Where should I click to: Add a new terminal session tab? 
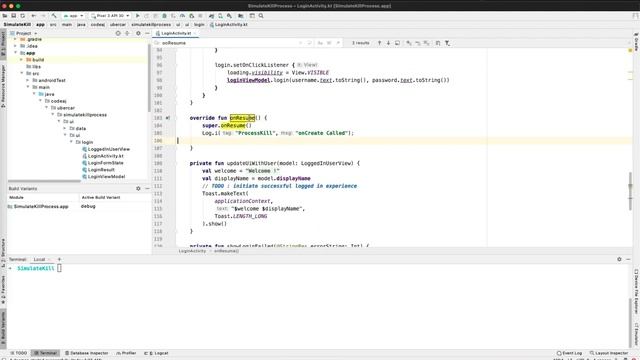[59, 260]
